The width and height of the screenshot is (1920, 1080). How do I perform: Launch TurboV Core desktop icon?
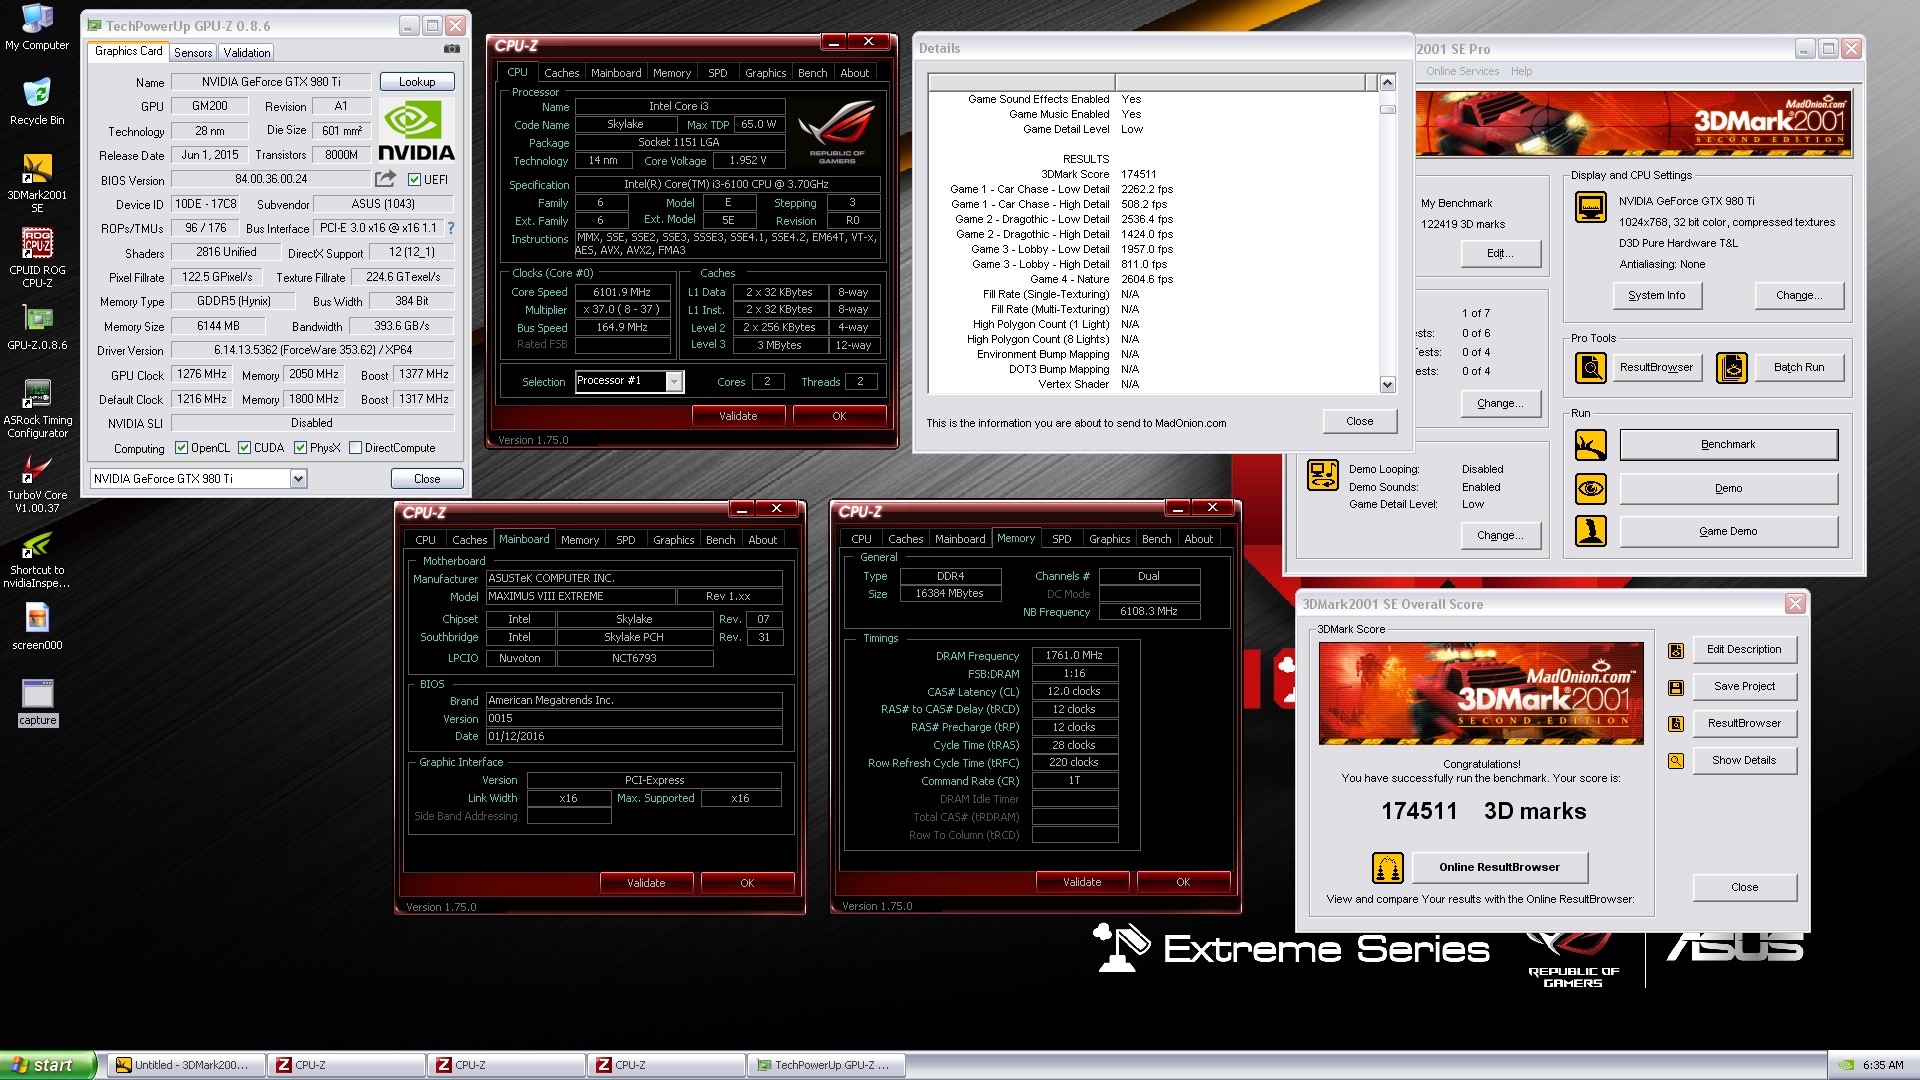37,484
